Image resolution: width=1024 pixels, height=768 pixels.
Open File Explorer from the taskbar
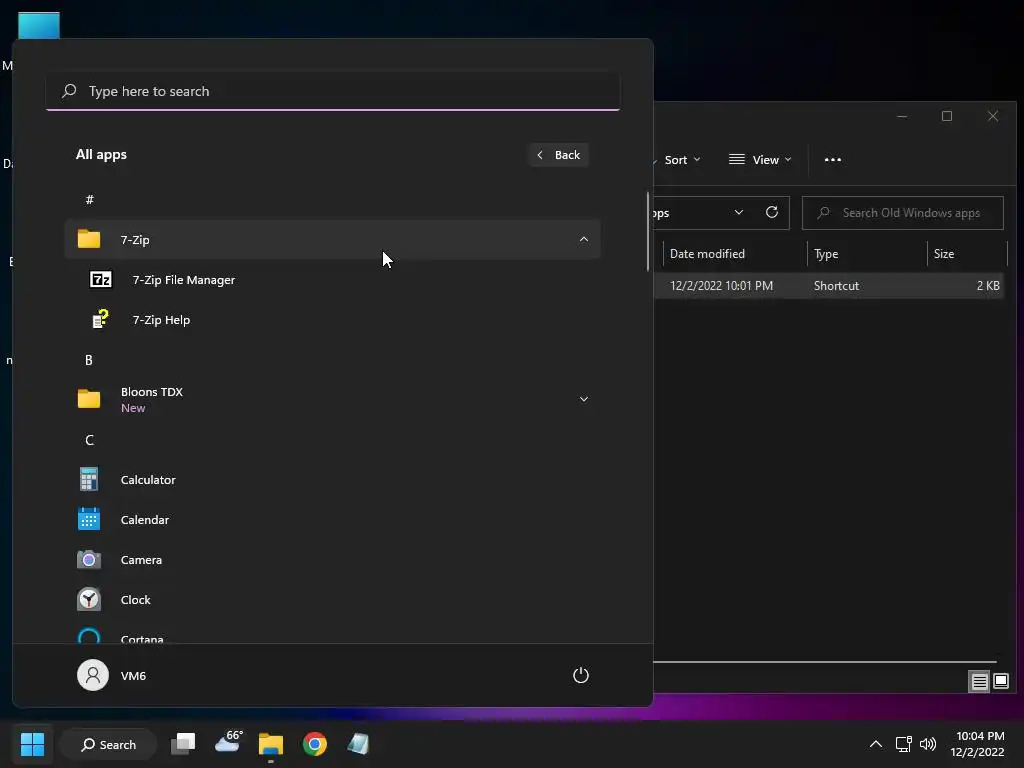point(271,744)
